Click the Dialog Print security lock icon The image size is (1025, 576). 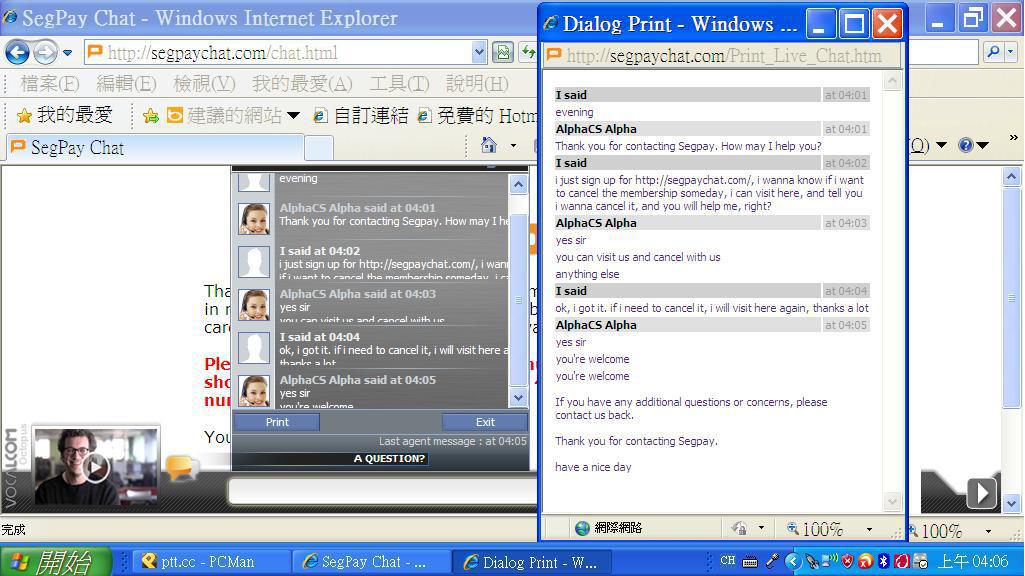[740, 528]
